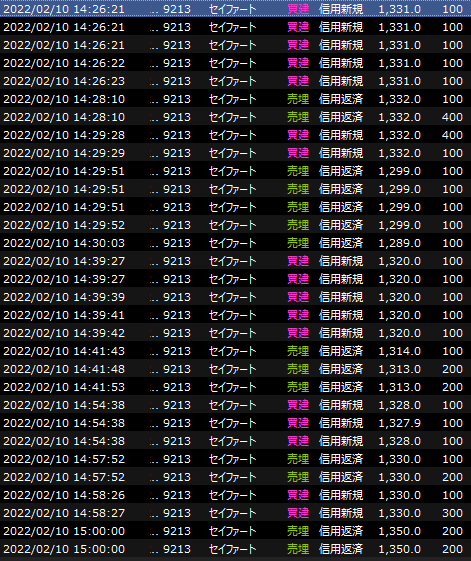Select the timestamp 2022/02/10 14:26:22
Viewport: 471px width, 561px height.
pyautogui.click(x=64, y=63)
